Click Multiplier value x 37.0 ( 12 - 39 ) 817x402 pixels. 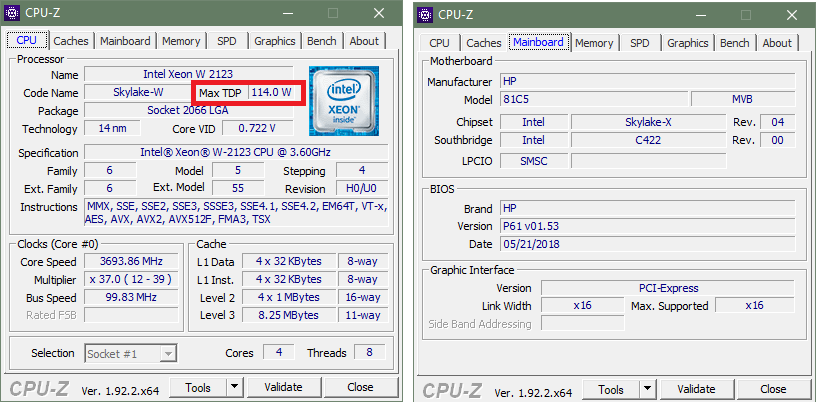click(x=131, y=279)
